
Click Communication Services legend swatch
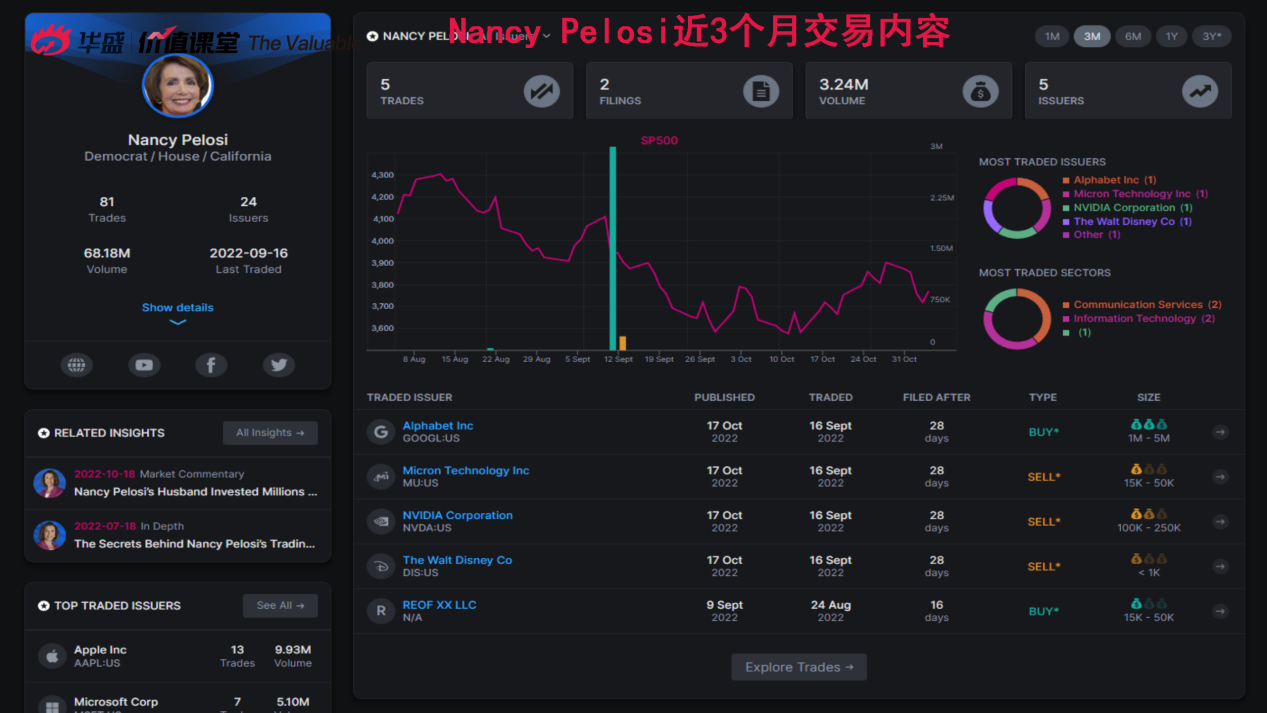[1066, 305]
